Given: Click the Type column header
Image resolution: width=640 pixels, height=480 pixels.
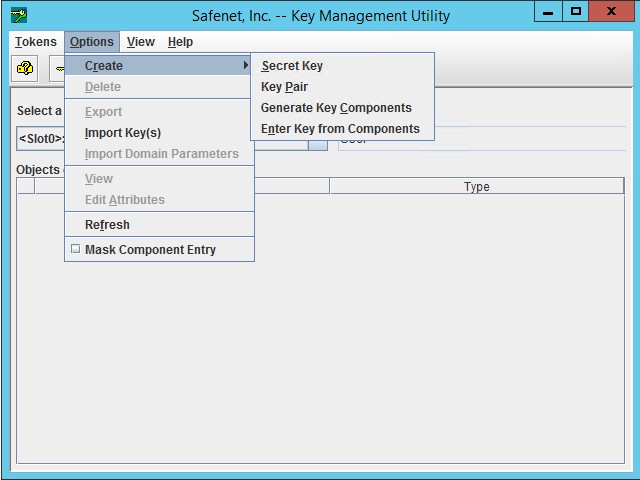Looking at the screenshot, I should coord(476,187).
